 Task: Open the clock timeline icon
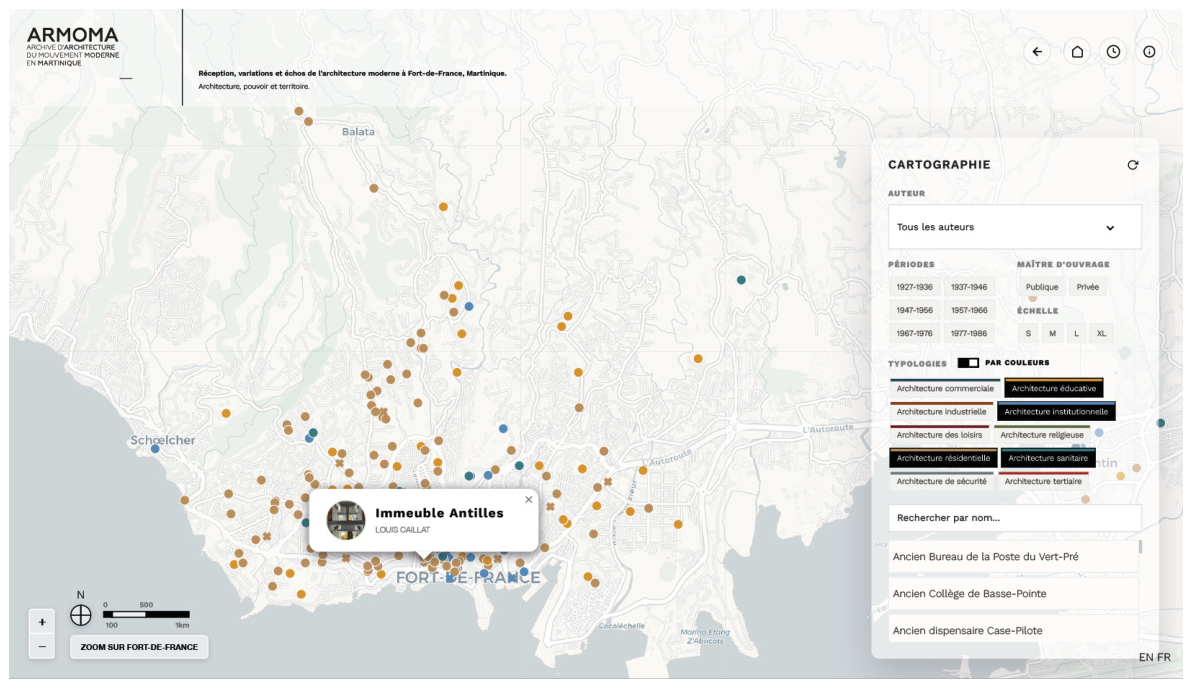coord(1114,52)
